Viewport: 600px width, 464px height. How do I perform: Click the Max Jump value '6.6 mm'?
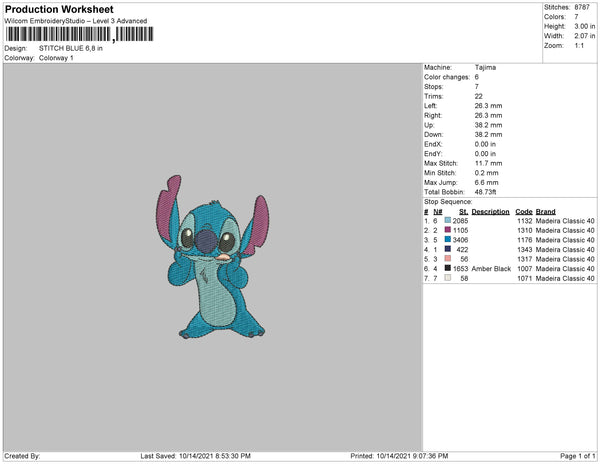pyautogui.click(x=486, y=182)
